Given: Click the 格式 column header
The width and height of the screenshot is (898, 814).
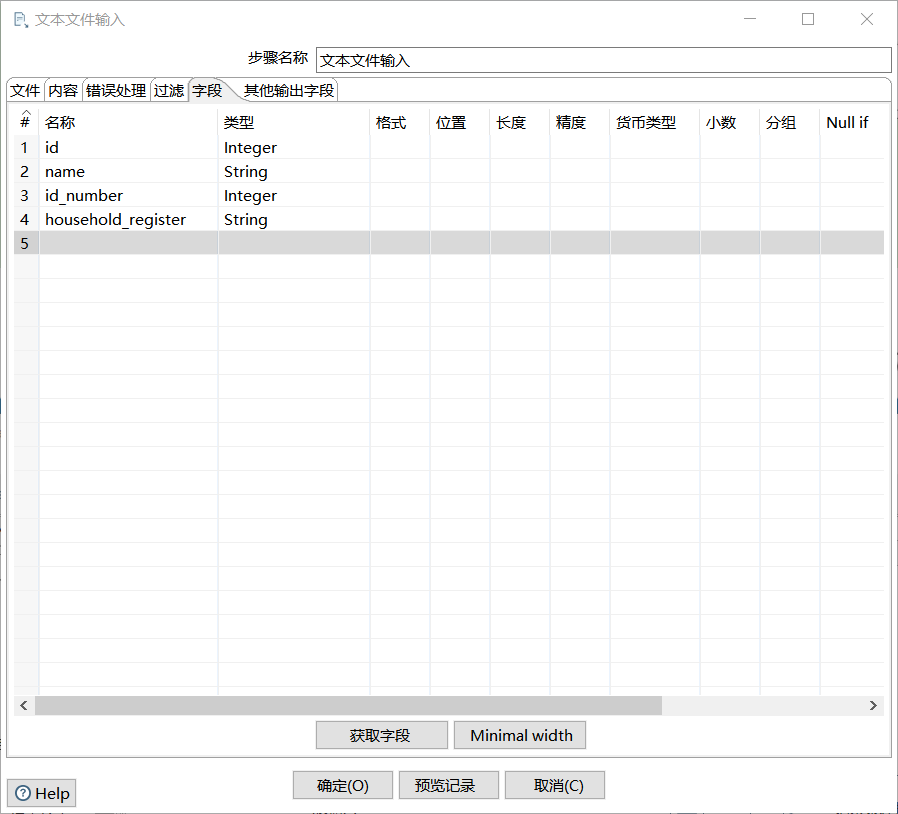Looking at the screenshot, I should point(400,122).
